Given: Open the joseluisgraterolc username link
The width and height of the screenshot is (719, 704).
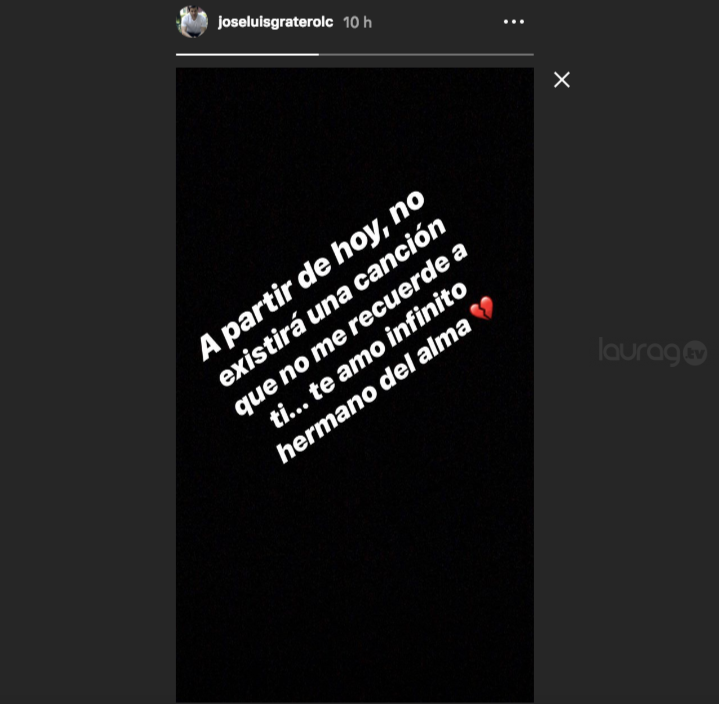Looking at the screenshot, I should pos(276,22).
